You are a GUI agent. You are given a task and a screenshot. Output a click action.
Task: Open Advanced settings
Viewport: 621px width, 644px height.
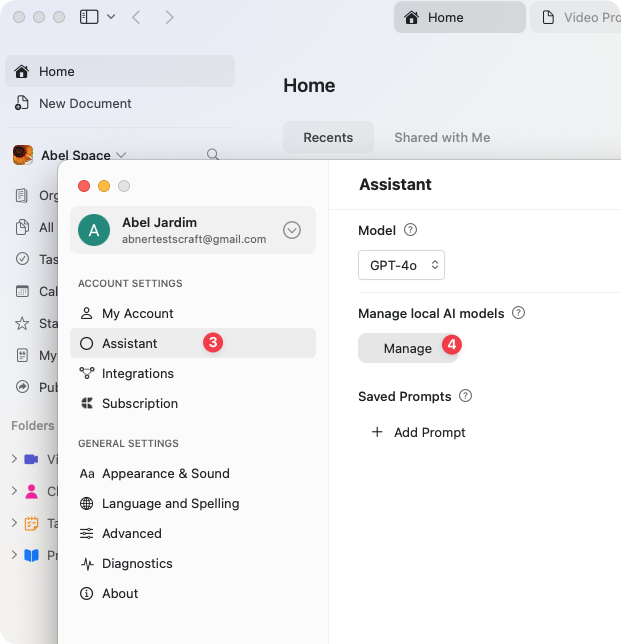click(x=193, y=533)
